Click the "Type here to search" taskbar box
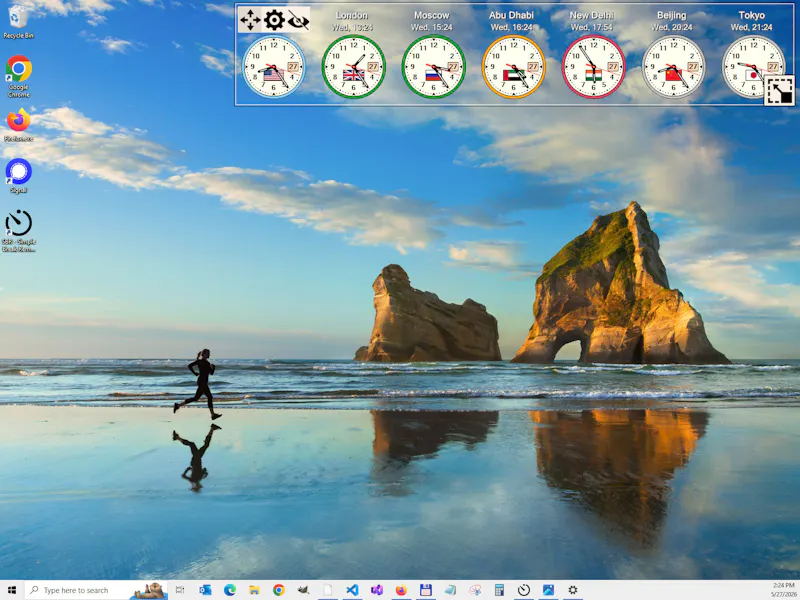800x600 pixels. click(96, 590)
